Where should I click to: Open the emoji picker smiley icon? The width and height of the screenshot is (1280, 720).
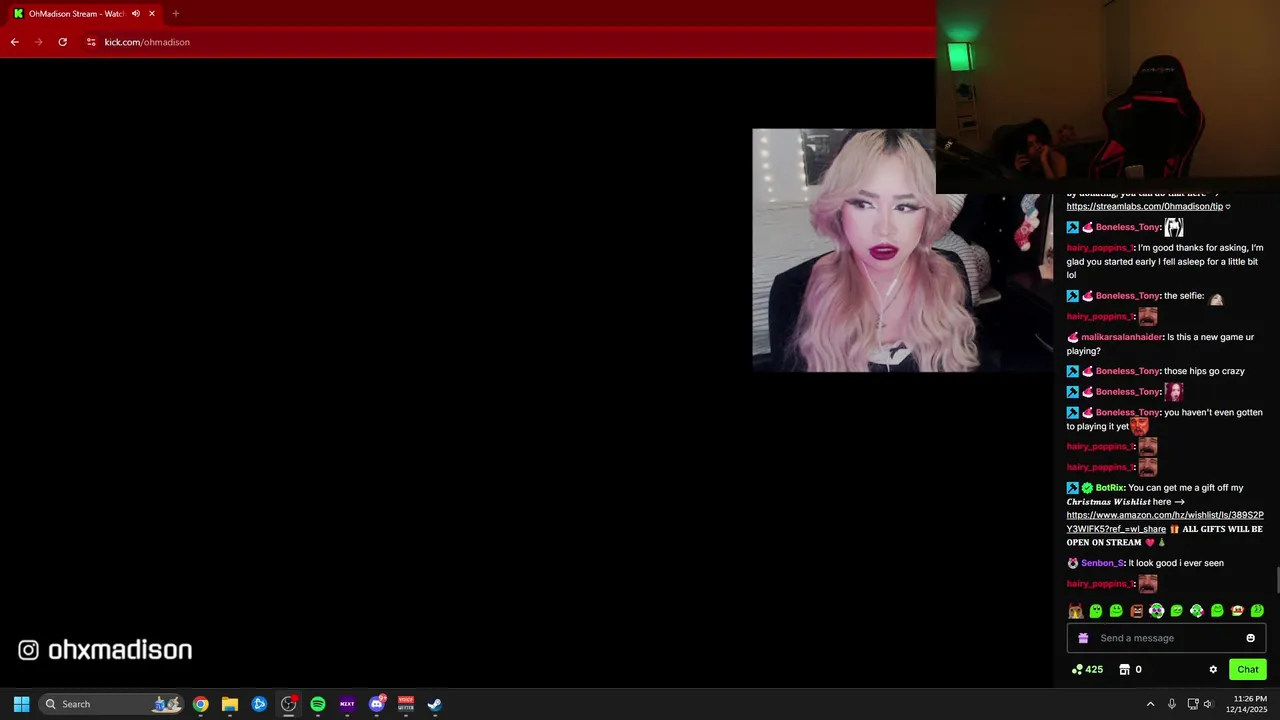pos(1250,638)
